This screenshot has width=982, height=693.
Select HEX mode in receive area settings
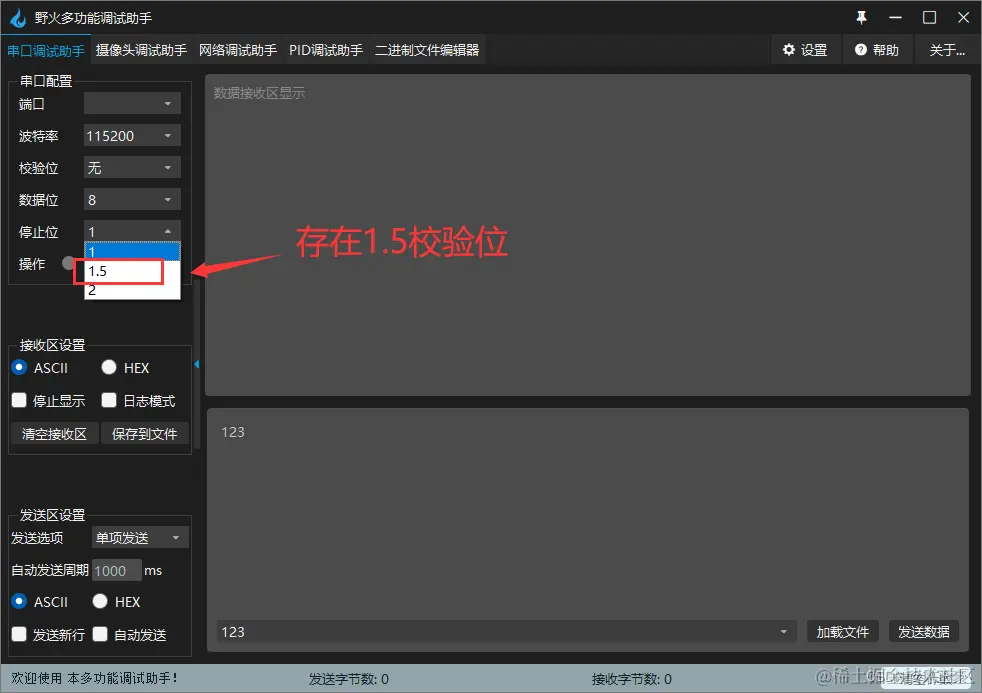pyautogui.click(x=109, y=367)
